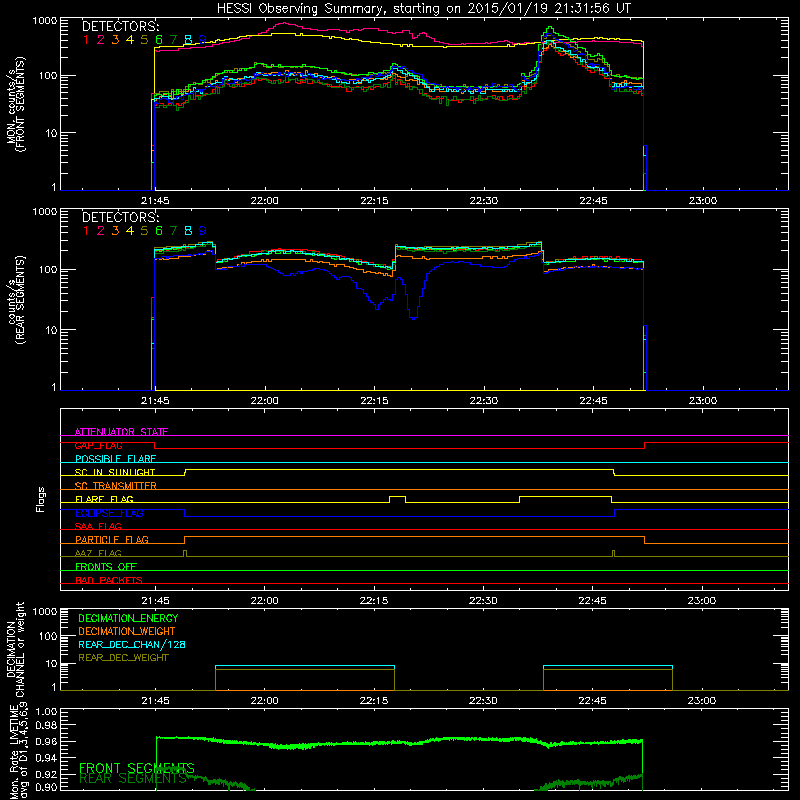The height and width of the screenshot is (800, 800).
Task: Click the DECIMATION_WEIGHT legend label
Action: (x=127, y=631)
